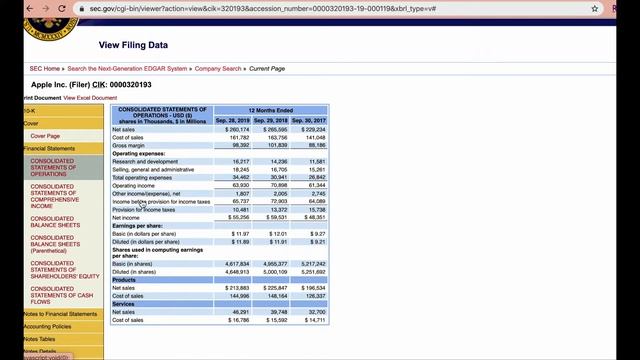This screenshot has height=360, width=640.
Task: Open Consolidated Balance Sheets in sidebar
Action: tap(55, 222)
